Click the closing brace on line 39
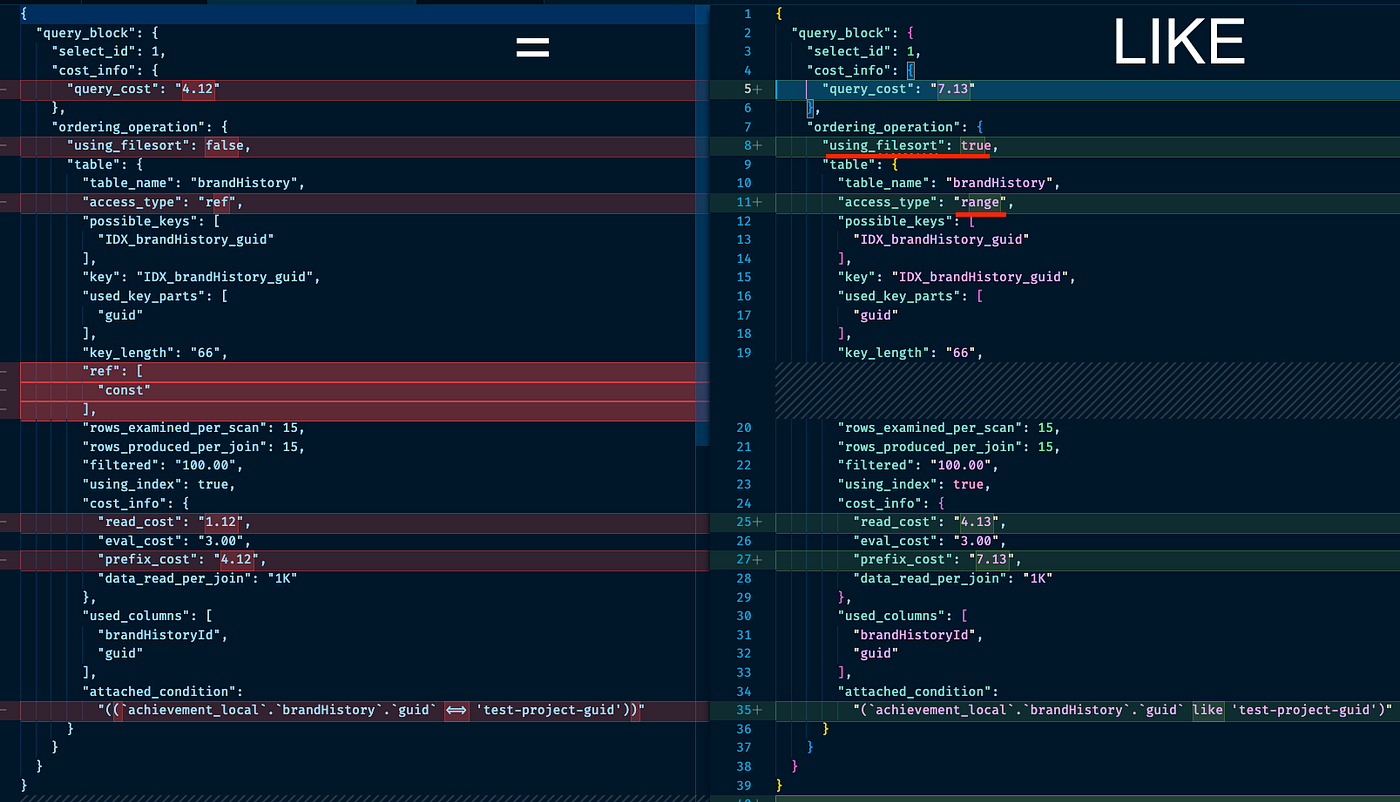 pos(777,786)
